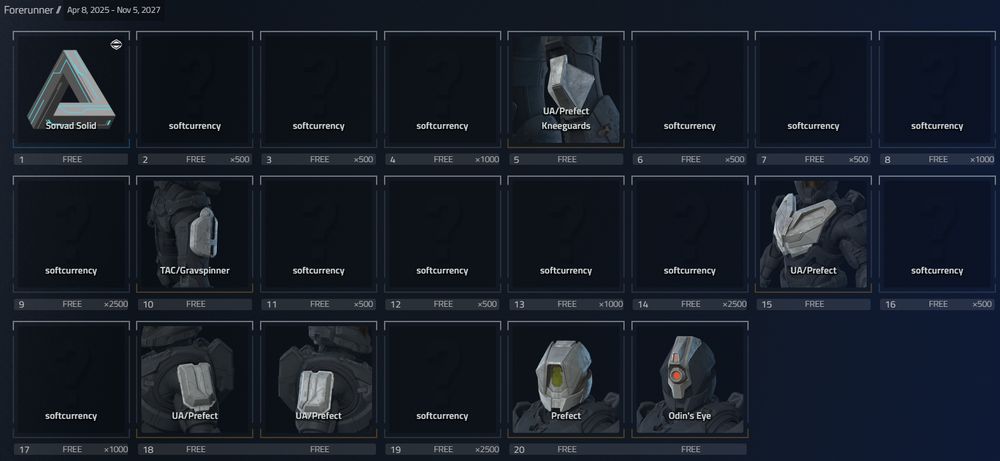Click the softcurrency tile at tier 4

pos(442,89)
